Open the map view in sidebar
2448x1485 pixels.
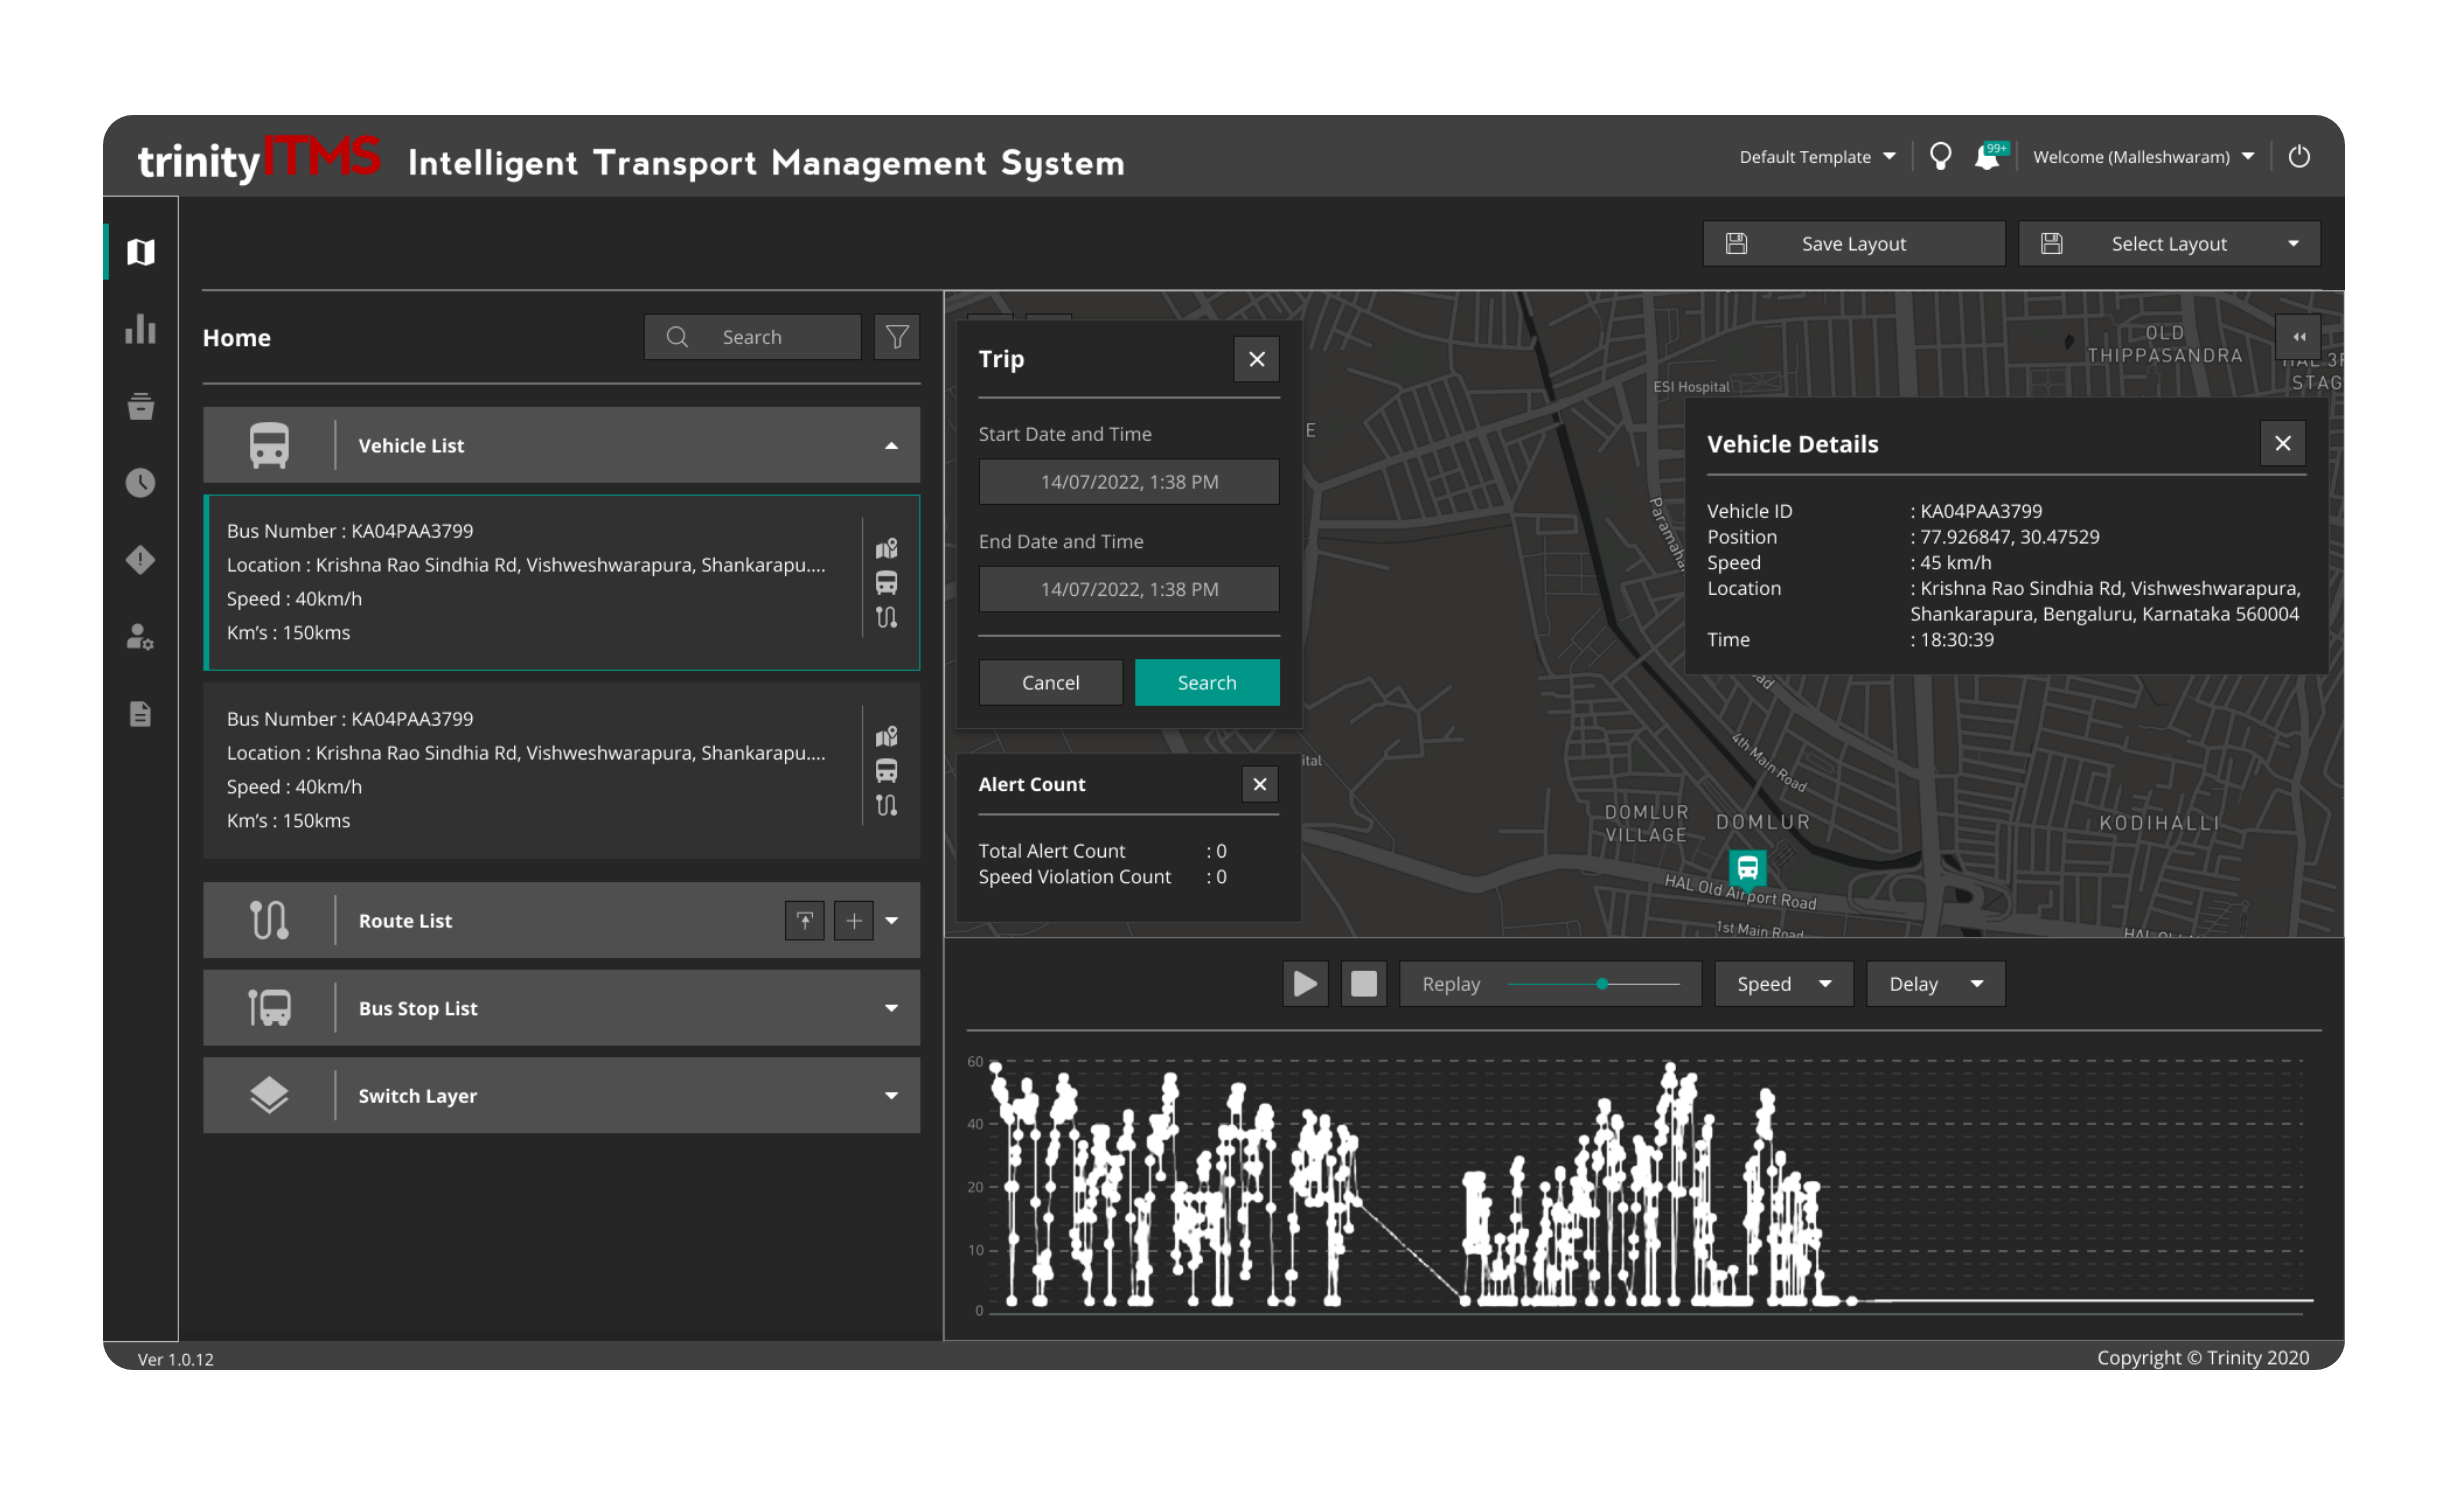pyautogui.click(x=141, y=252)
